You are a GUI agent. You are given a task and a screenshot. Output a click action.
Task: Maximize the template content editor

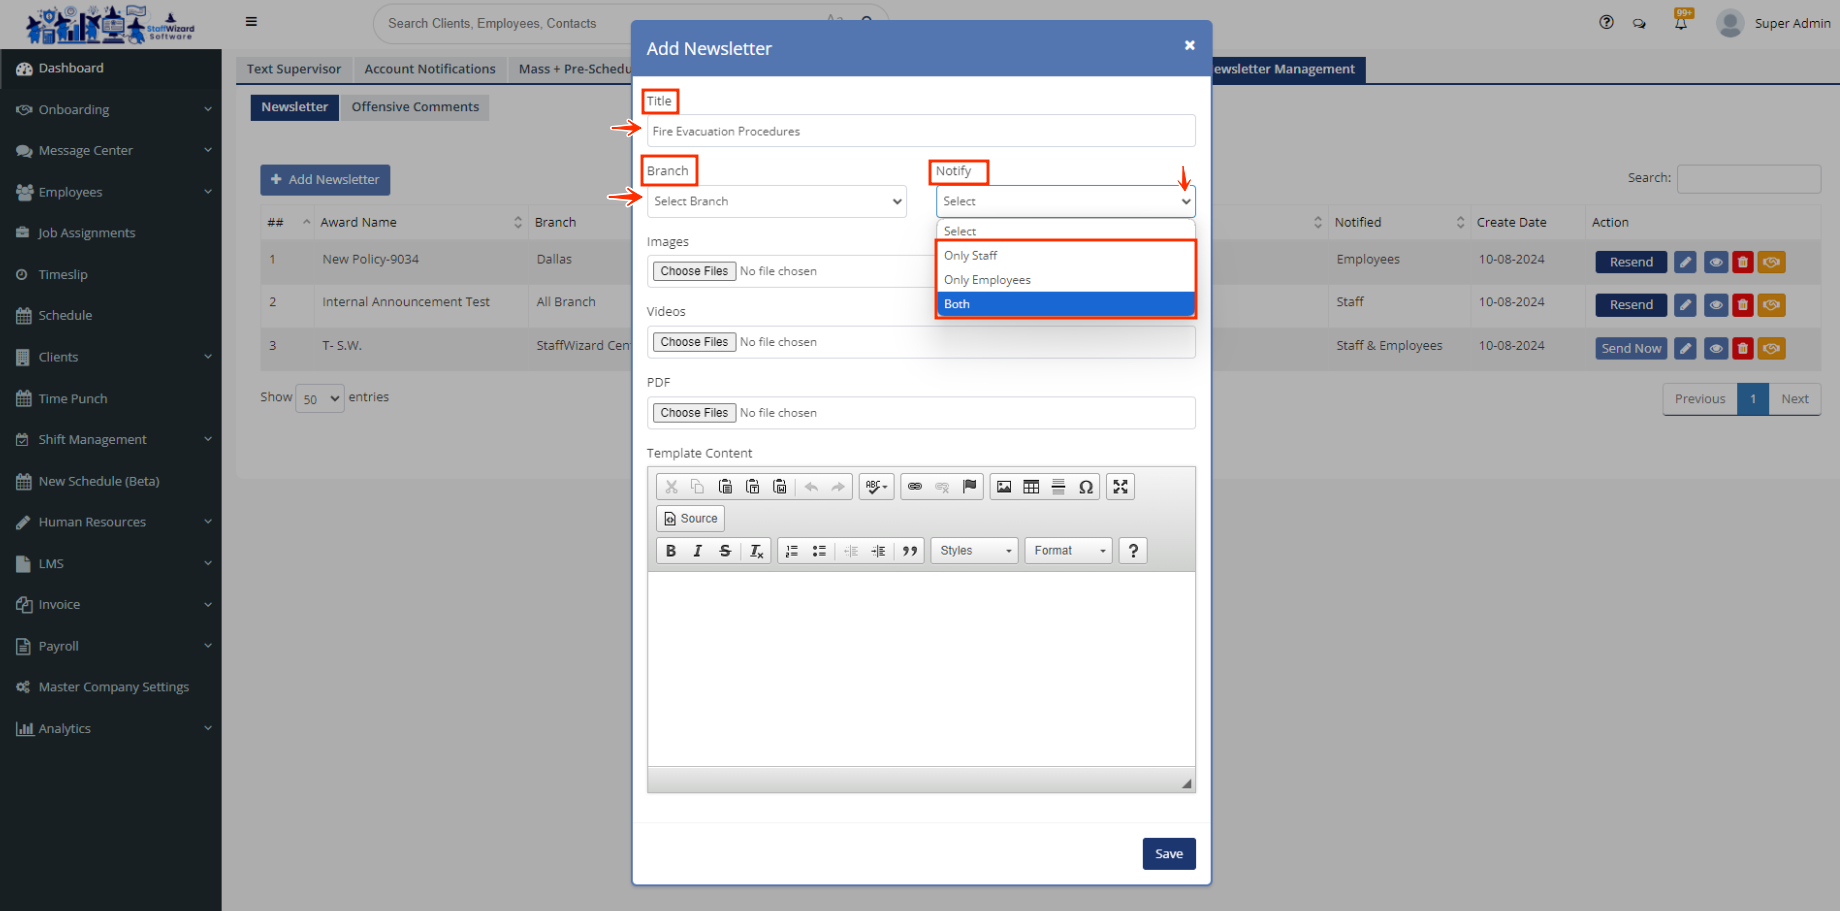pyautogui.click(x=1120, y=487)
